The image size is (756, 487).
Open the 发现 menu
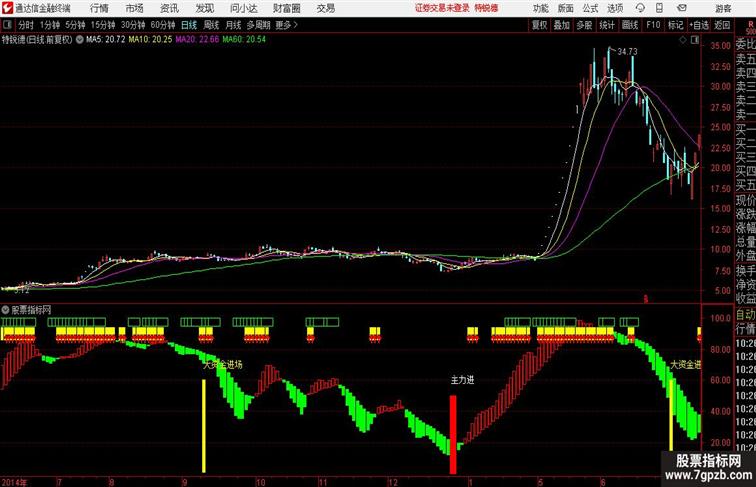204,8
